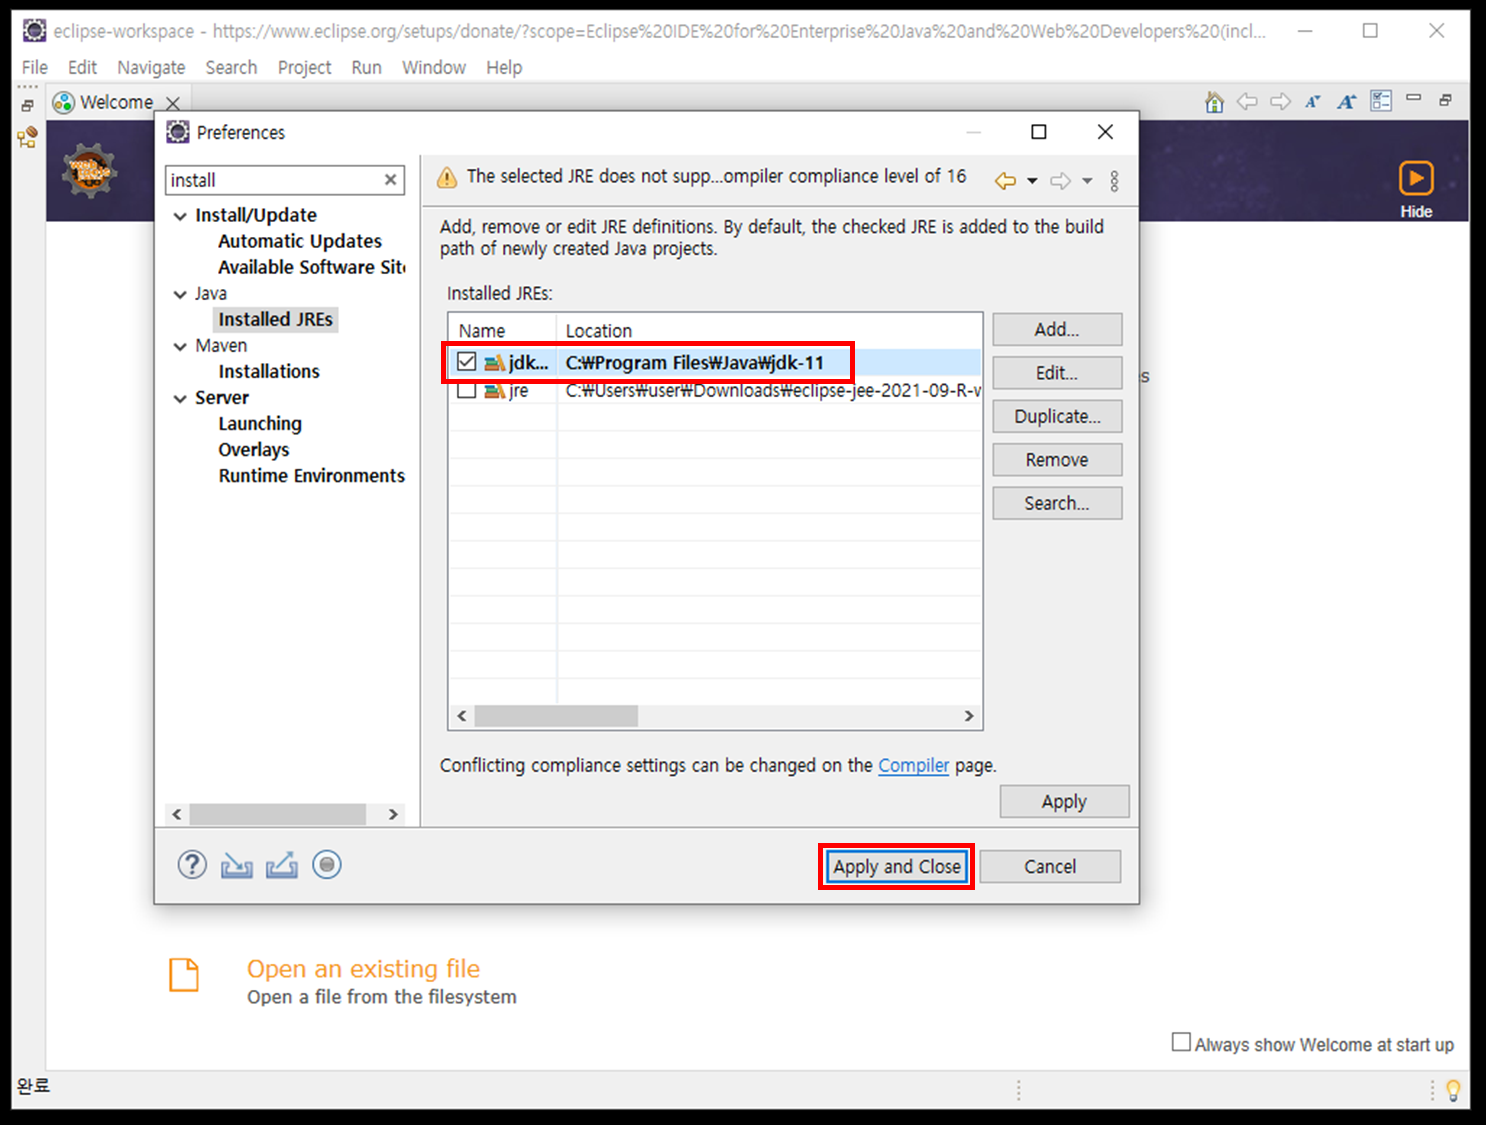Click the import preferences icon
This screenshot has height=1125, width=1486.
[x=237, y=865]
